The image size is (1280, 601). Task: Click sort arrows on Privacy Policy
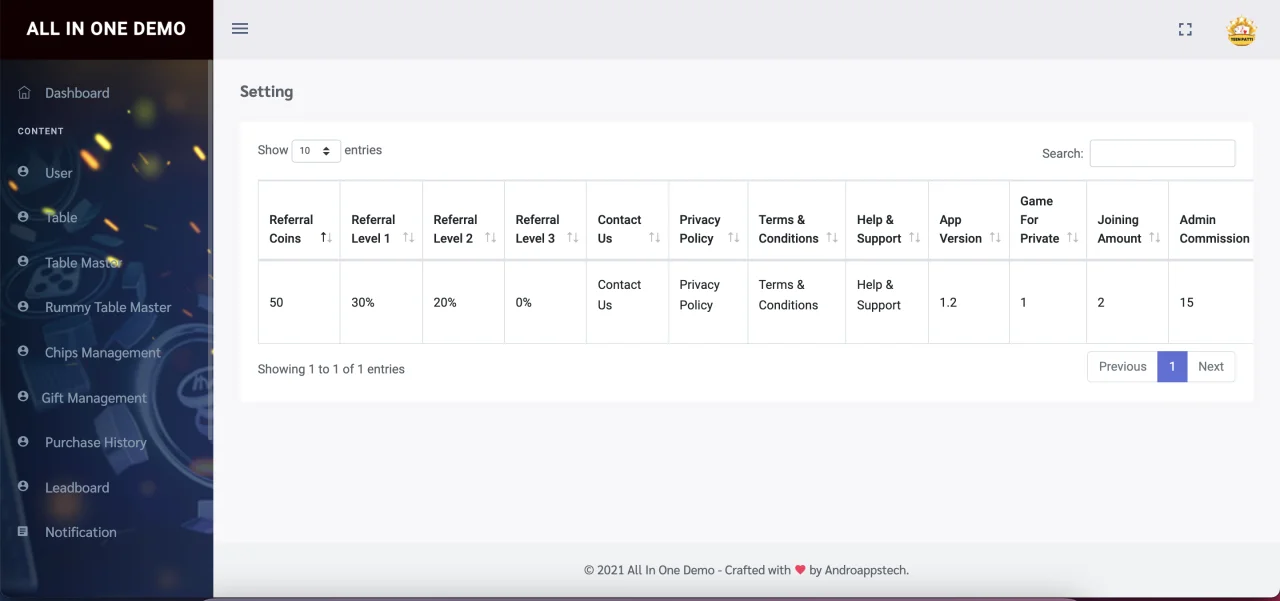click(x=733, y=238)
